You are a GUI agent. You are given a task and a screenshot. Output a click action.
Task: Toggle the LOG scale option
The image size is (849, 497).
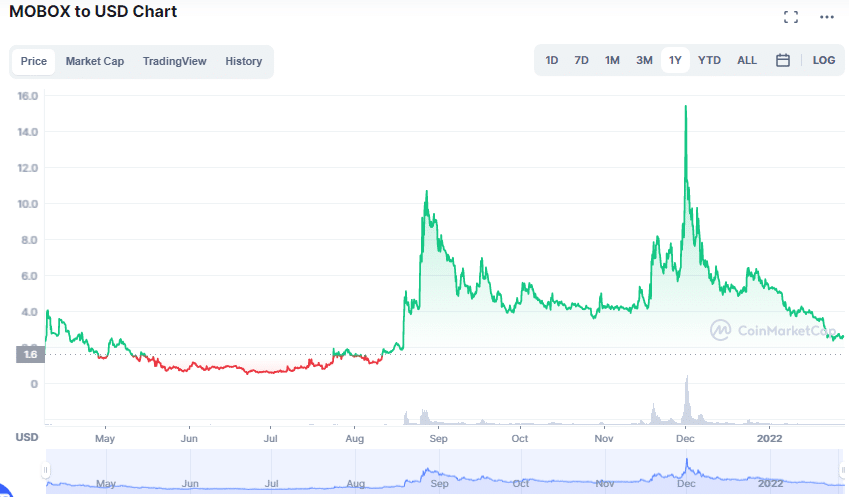(x=824, y=60)
